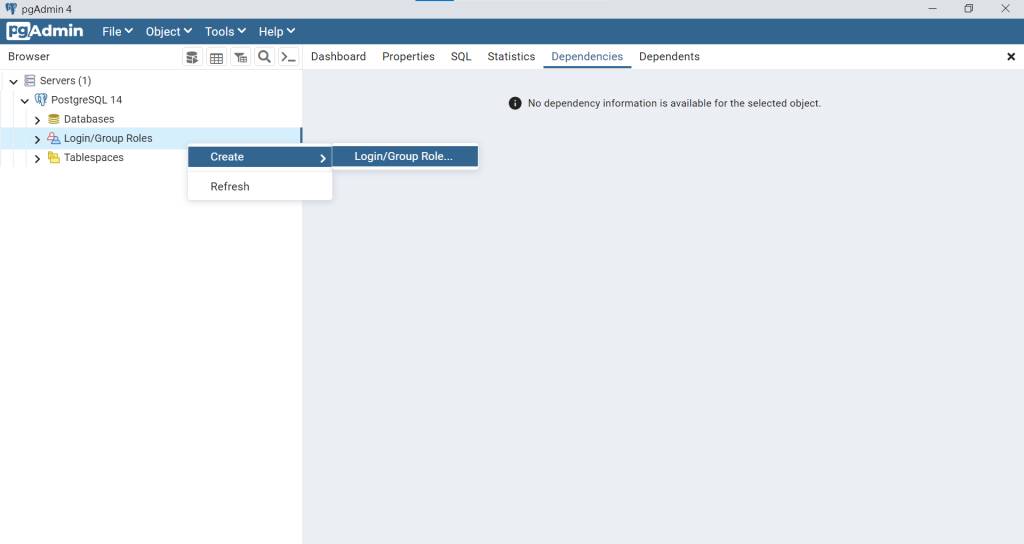The height and width of the screenshot is (544, 1024).
Task: Switch to the SQL tab
Action: pyautogui.click(x=461, y=57)
